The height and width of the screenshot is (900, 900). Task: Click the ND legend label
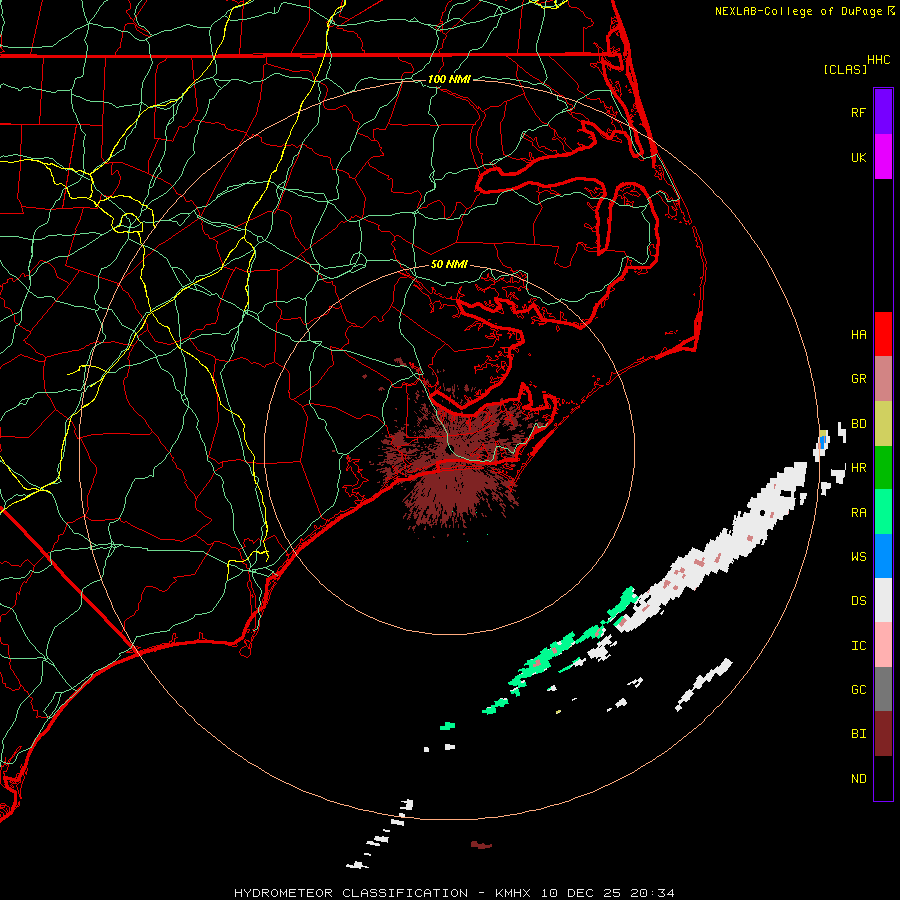858,778
